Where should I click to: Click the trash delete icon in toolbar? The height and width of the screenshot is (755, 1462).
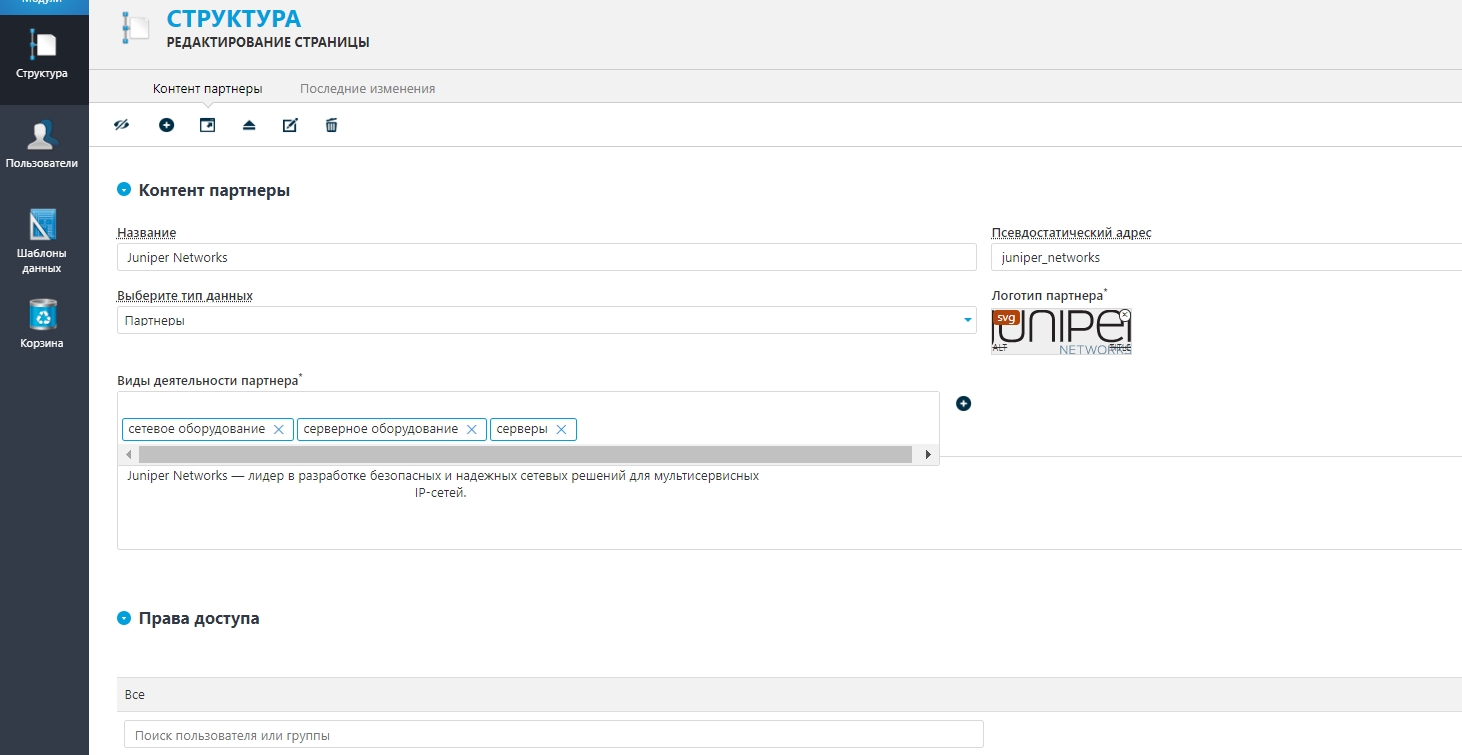(331, 125)
